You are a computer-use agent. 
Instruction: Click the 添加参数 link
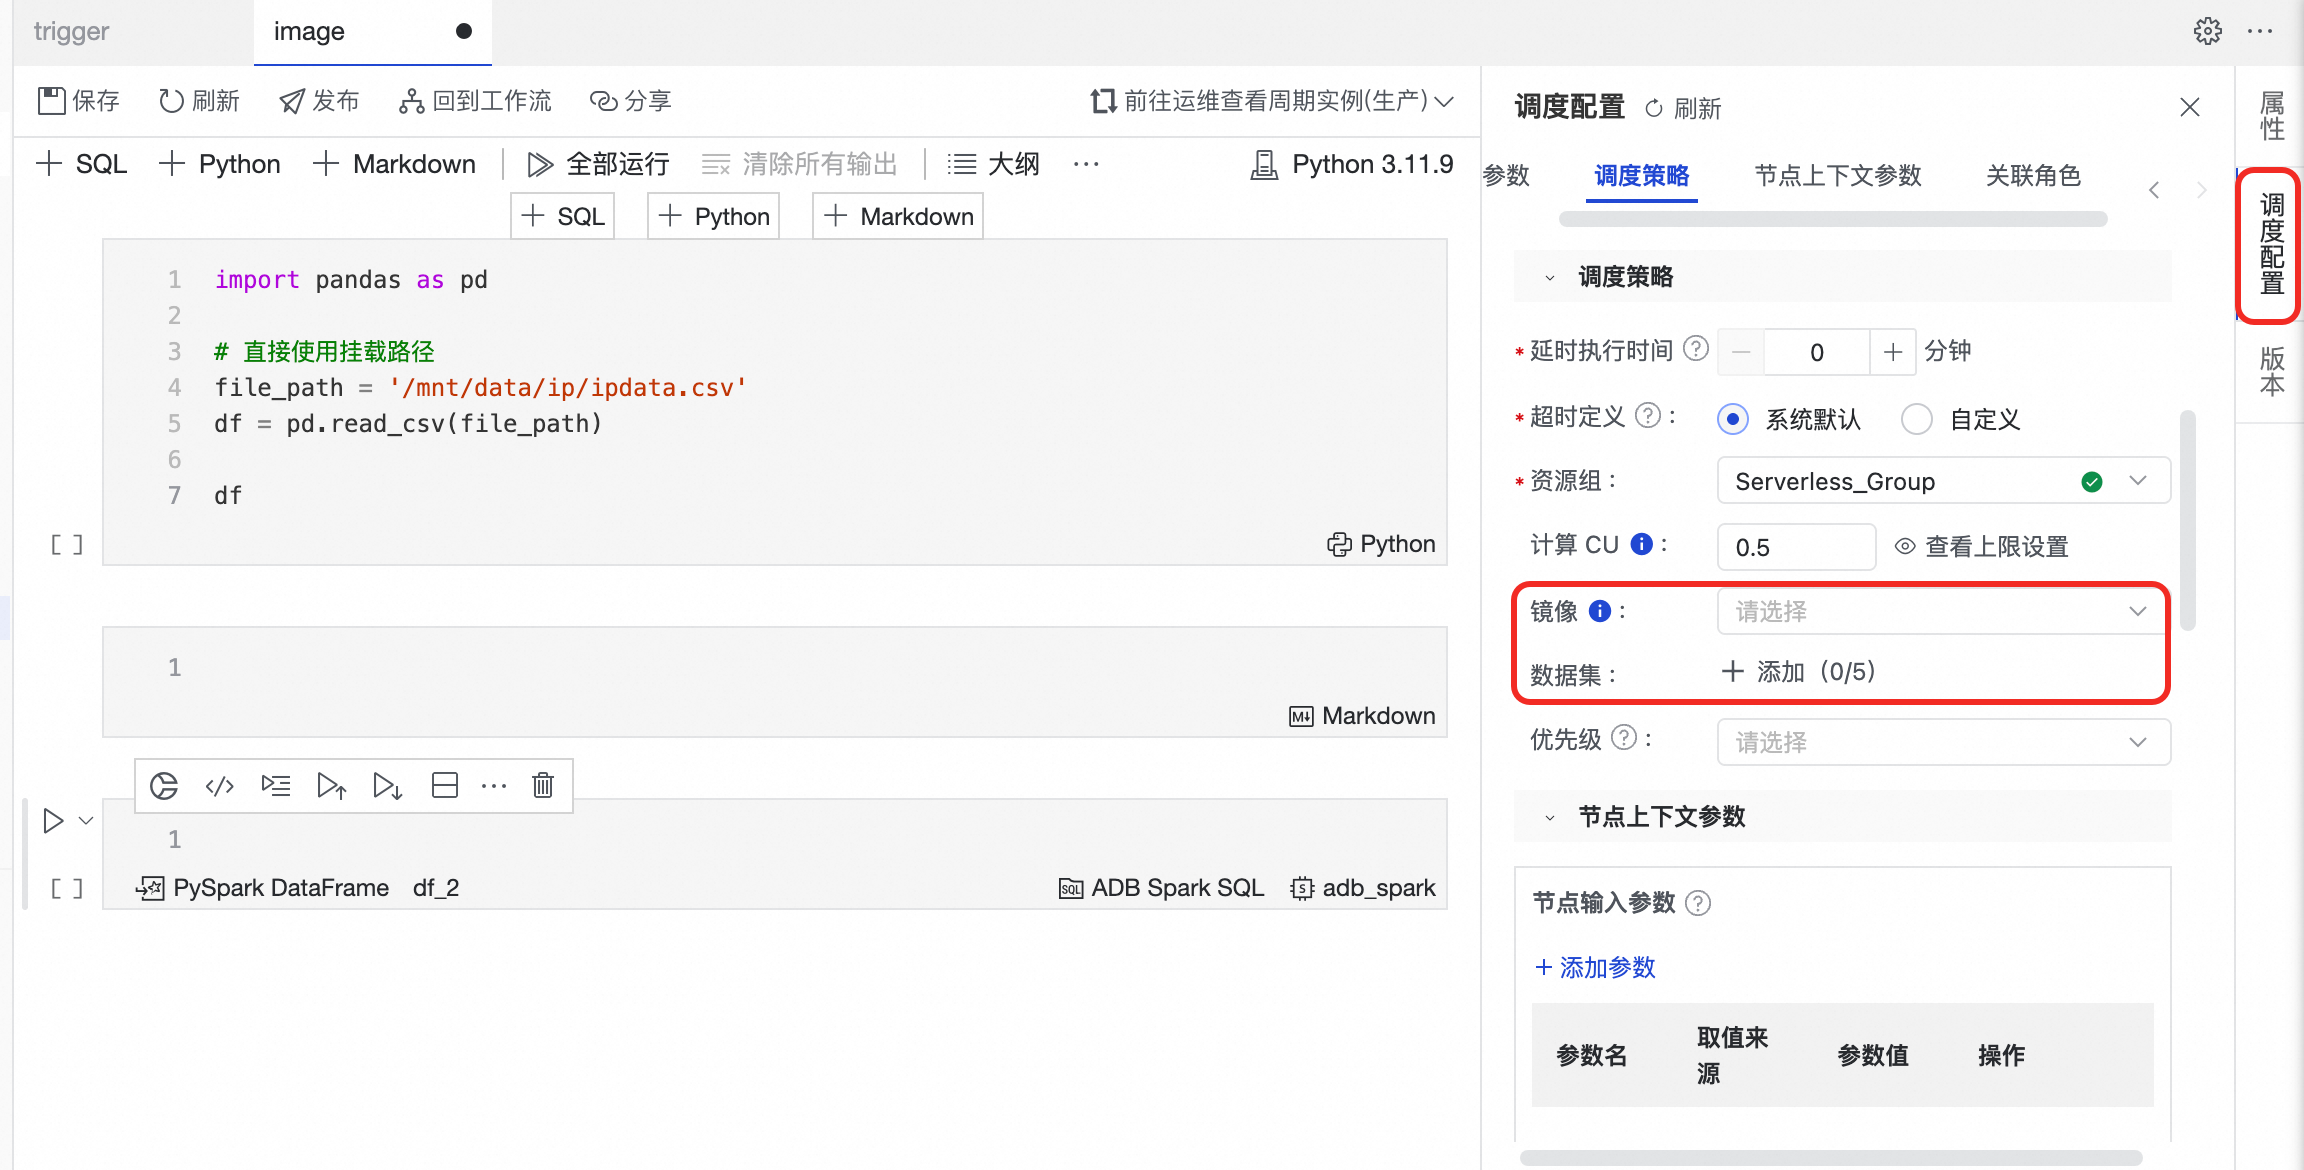click(1595, 967)
